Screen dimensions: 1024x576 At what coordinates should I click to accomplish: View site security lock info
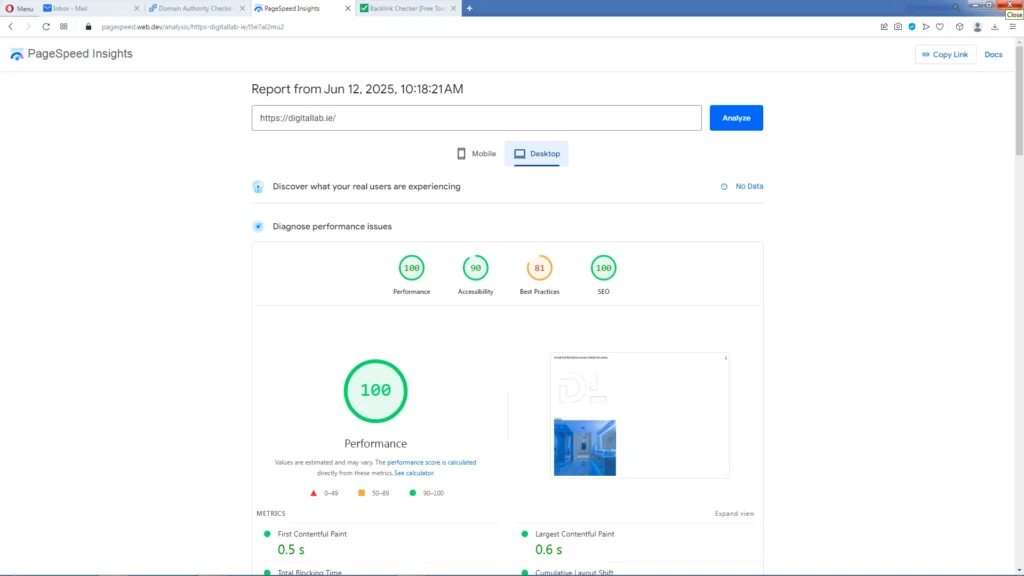[x=89, y=27]
